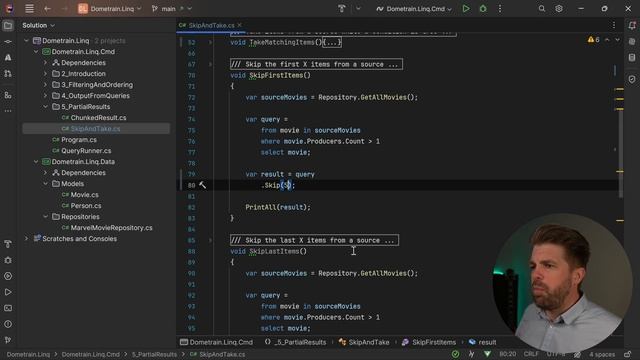Start debugging with the green bug icon

click(x=483, y=9)
